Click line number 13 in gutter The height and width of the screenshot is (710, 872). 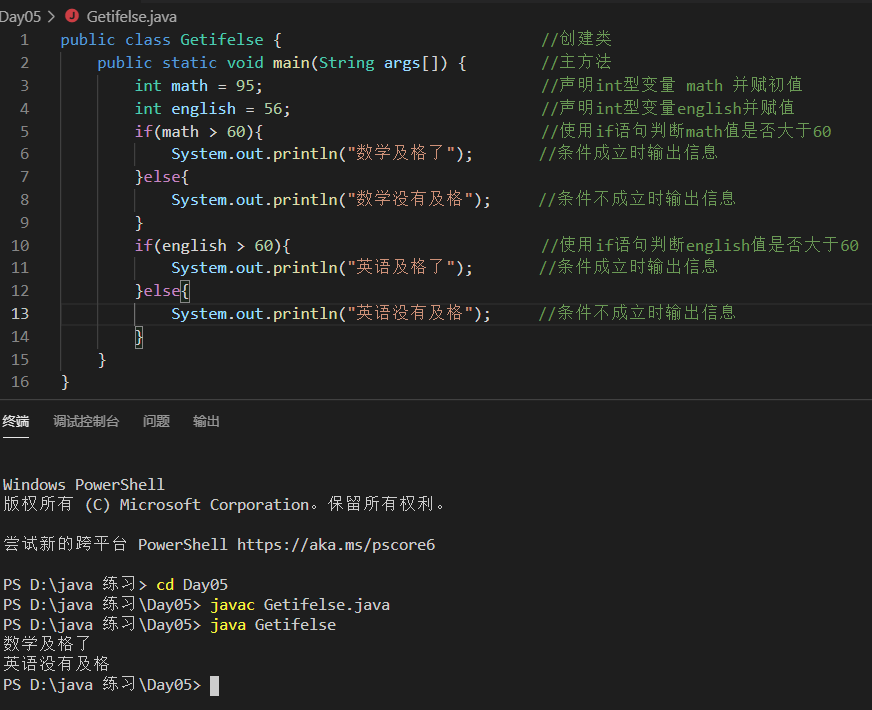click(x=20, y=314)
